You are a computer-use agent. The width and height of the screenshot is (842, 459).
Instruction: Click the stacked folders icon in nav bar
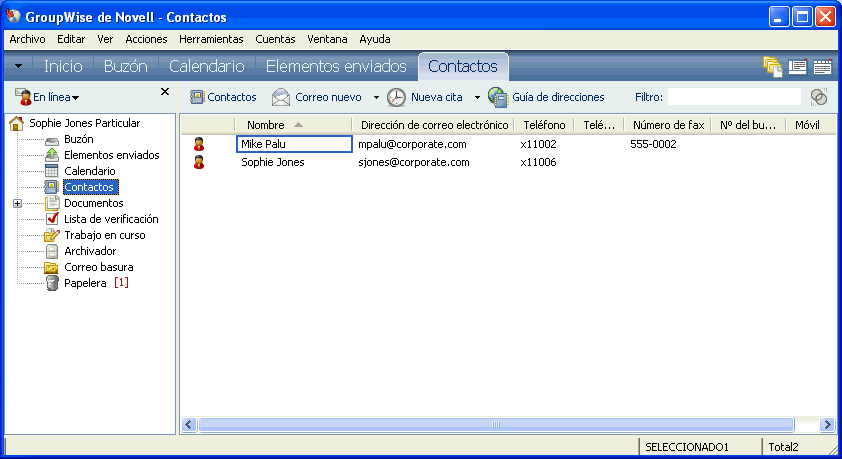pyautogui.click(x=773, y=67)
